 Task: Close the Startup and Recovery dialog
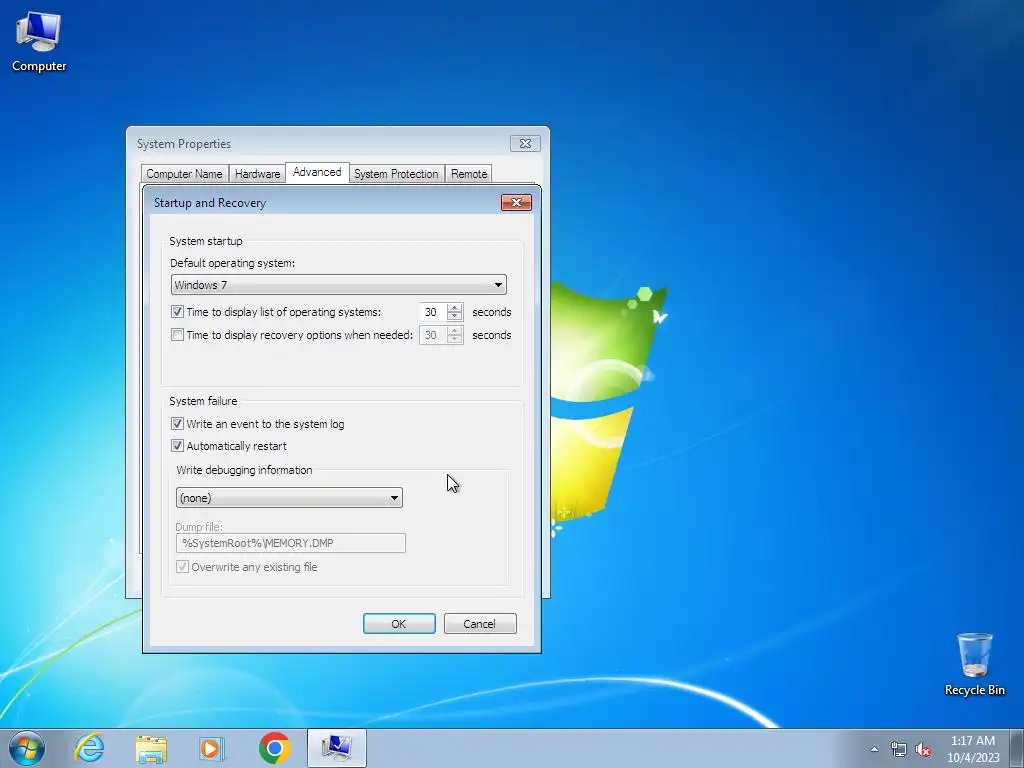point(516,202)
